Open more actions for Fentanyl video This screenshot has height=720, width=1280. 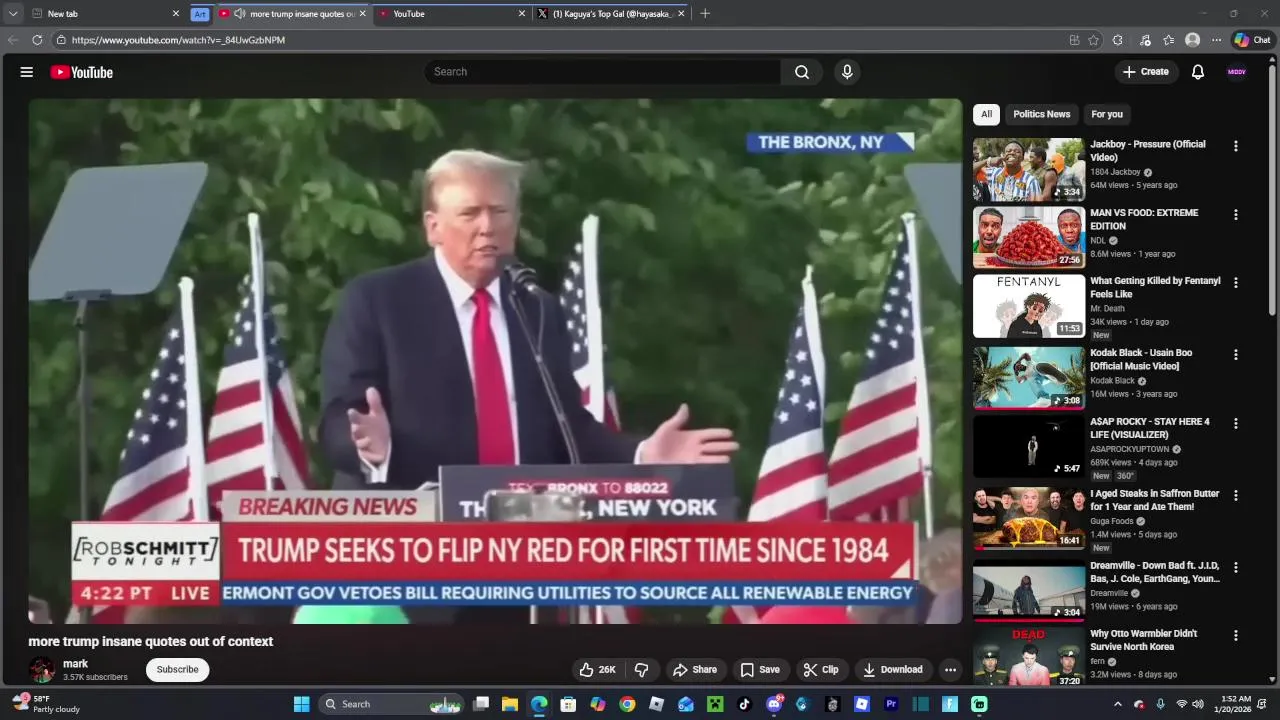1236,283
